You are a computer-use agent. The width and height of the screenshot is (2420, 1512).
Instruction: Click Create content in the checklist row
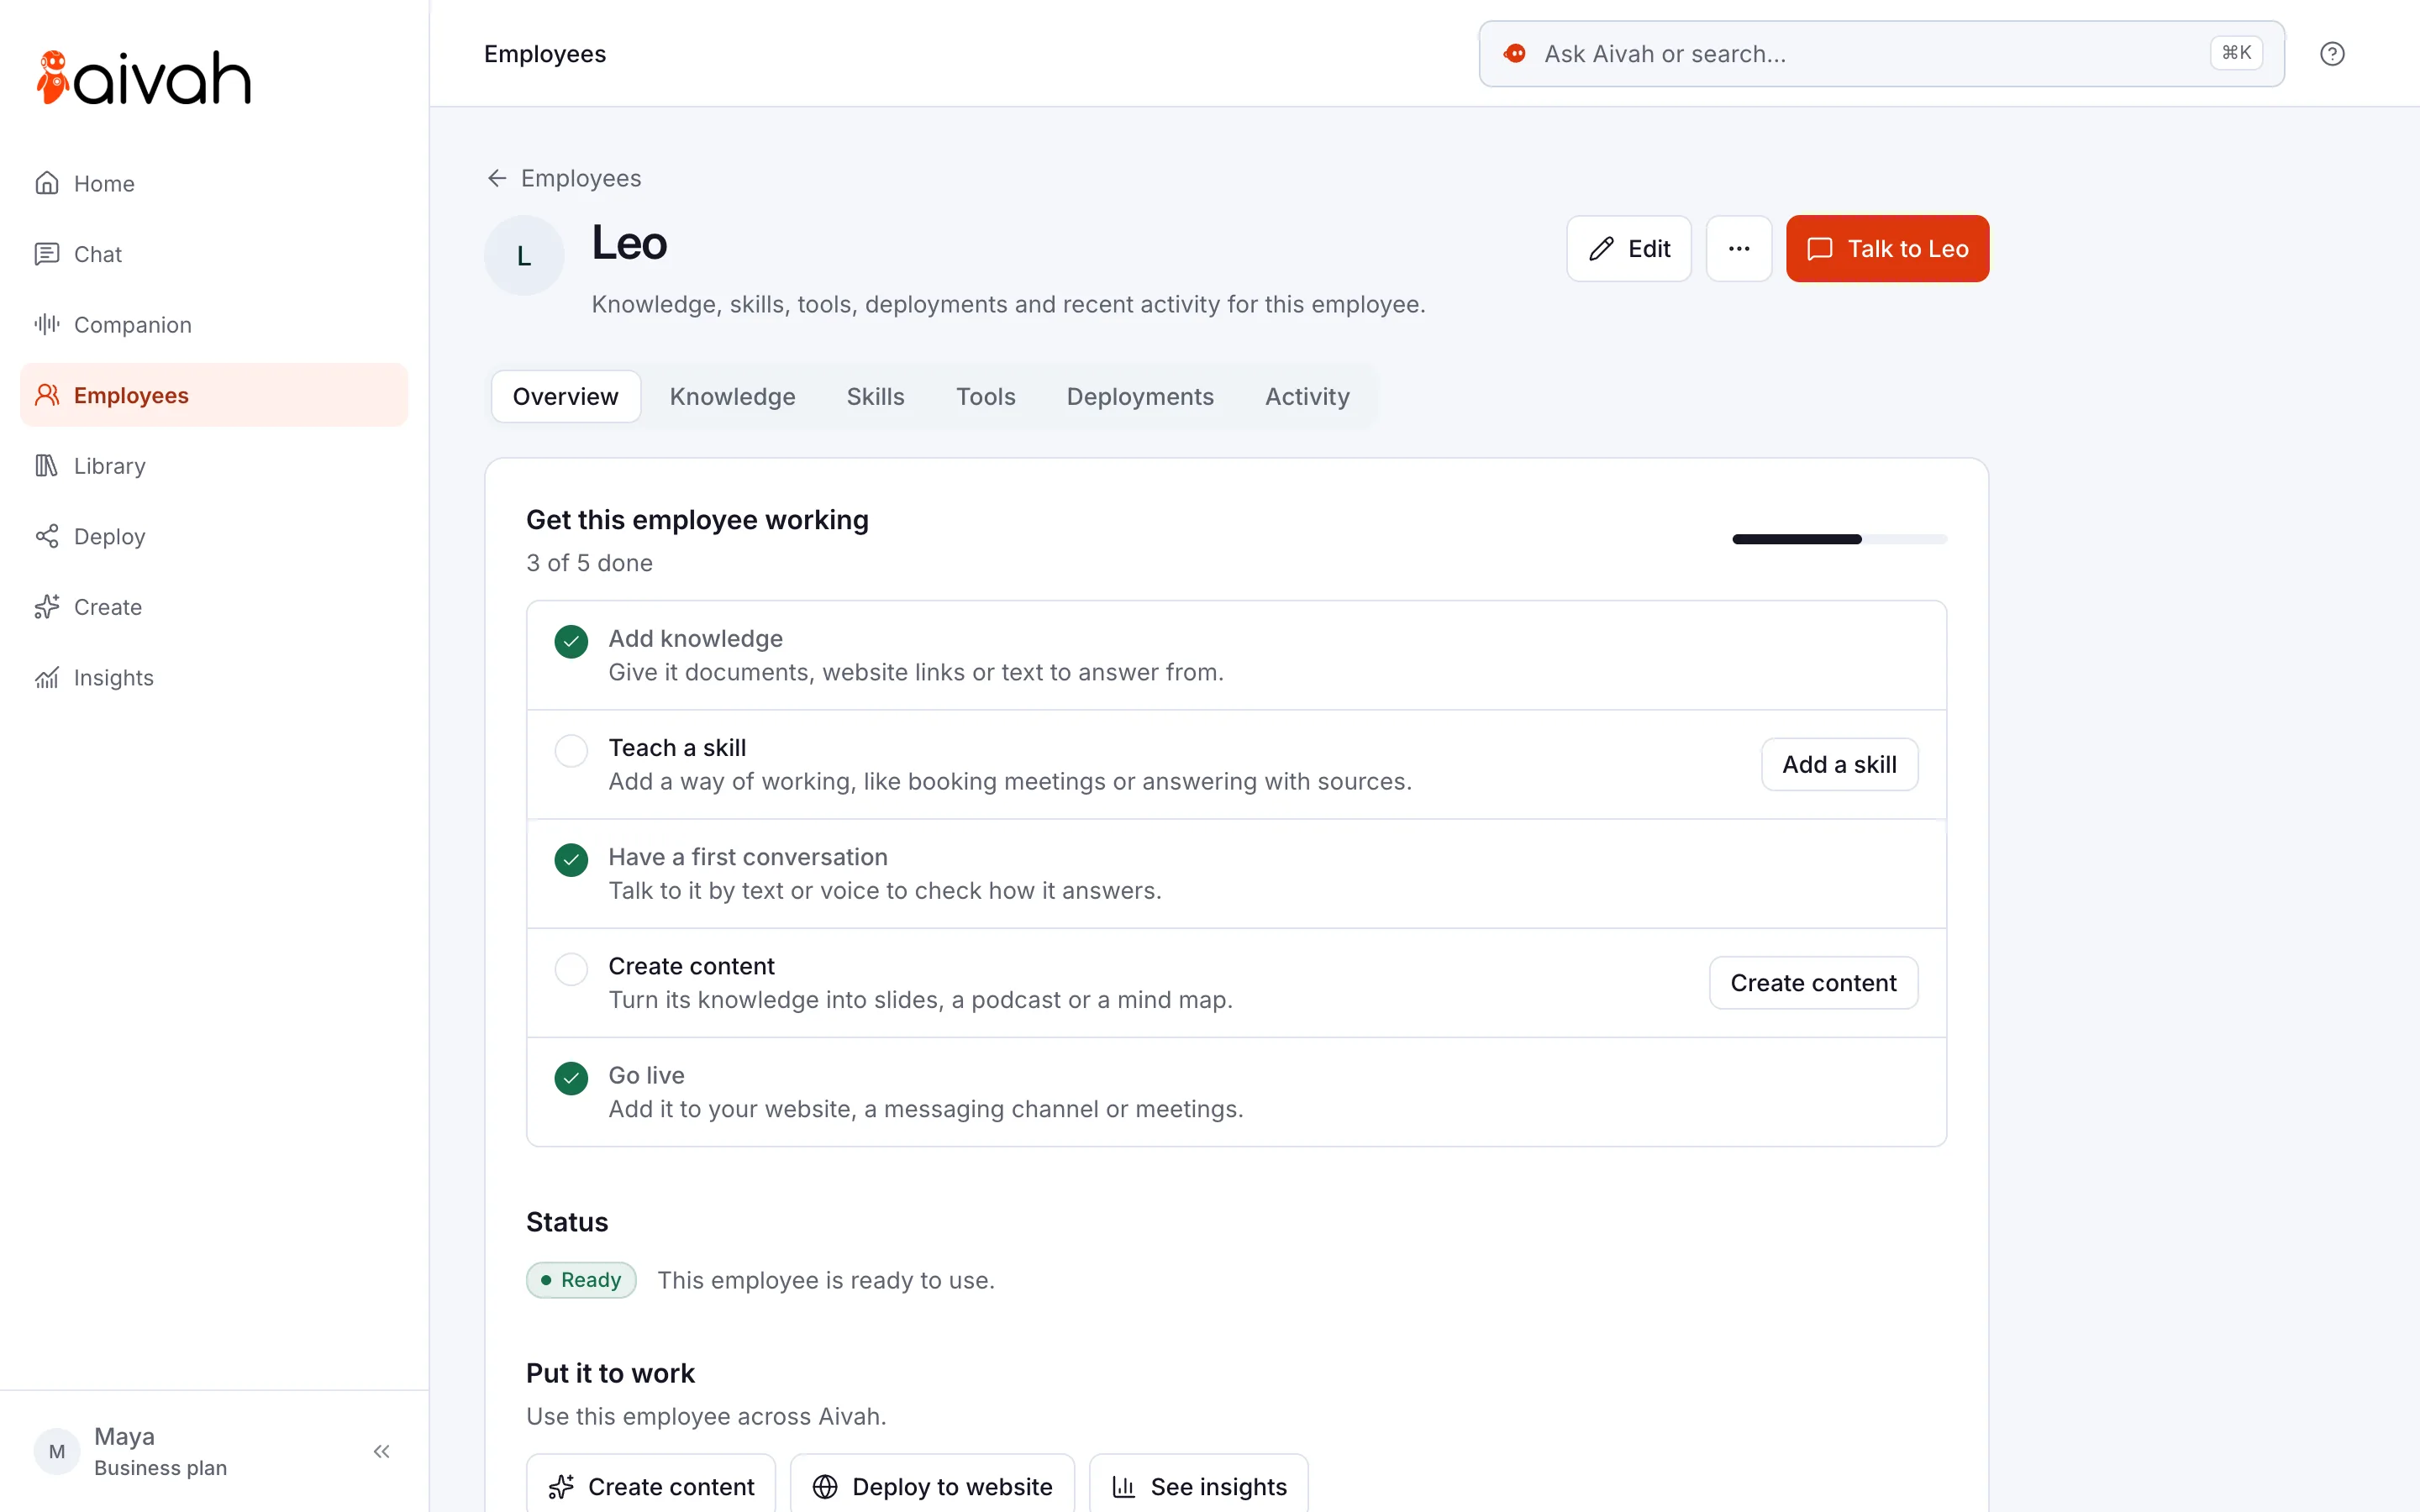point(1813,983)
